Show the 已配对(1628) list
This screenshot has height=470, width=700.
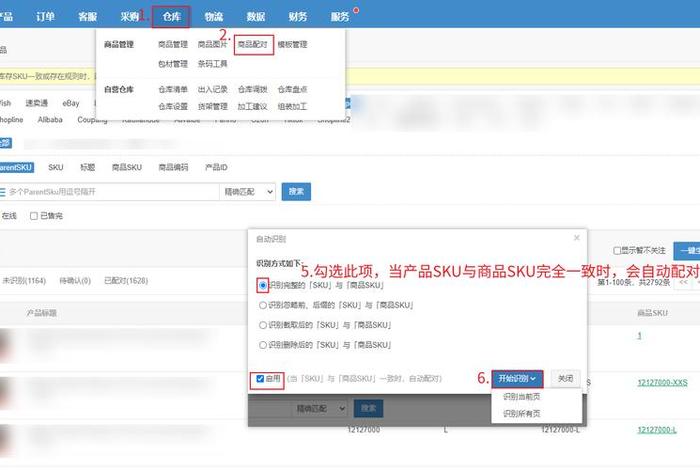coord(126,281)
